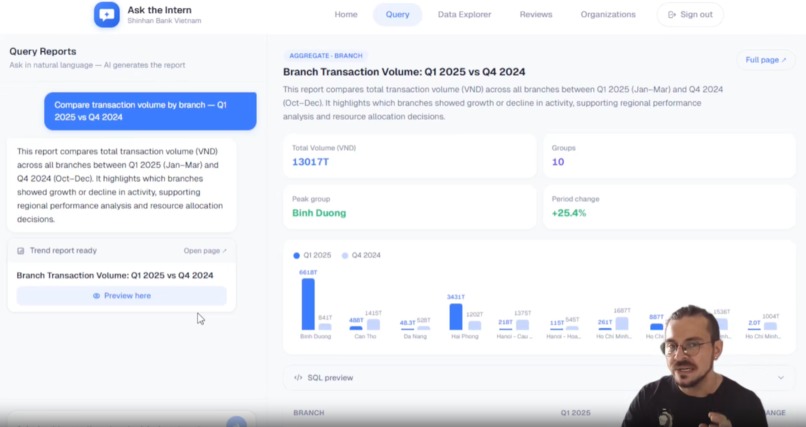Click the 3431T bar label
Screen dimensions: 806x427
[x=455, y=297]
